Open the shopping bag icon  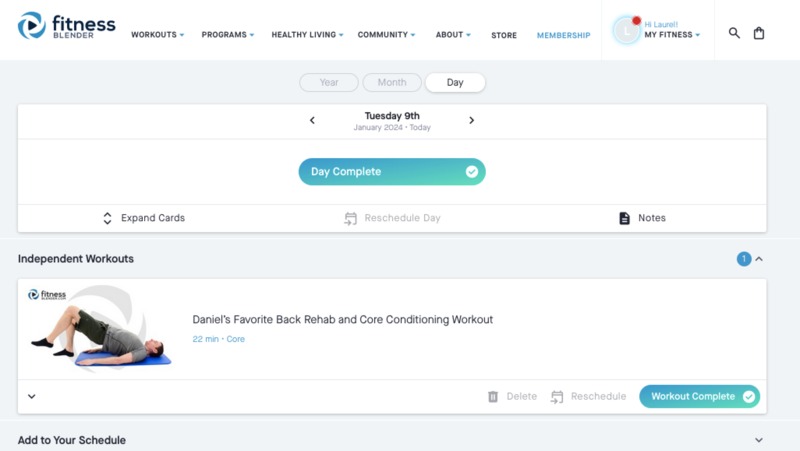coord(759,33)
